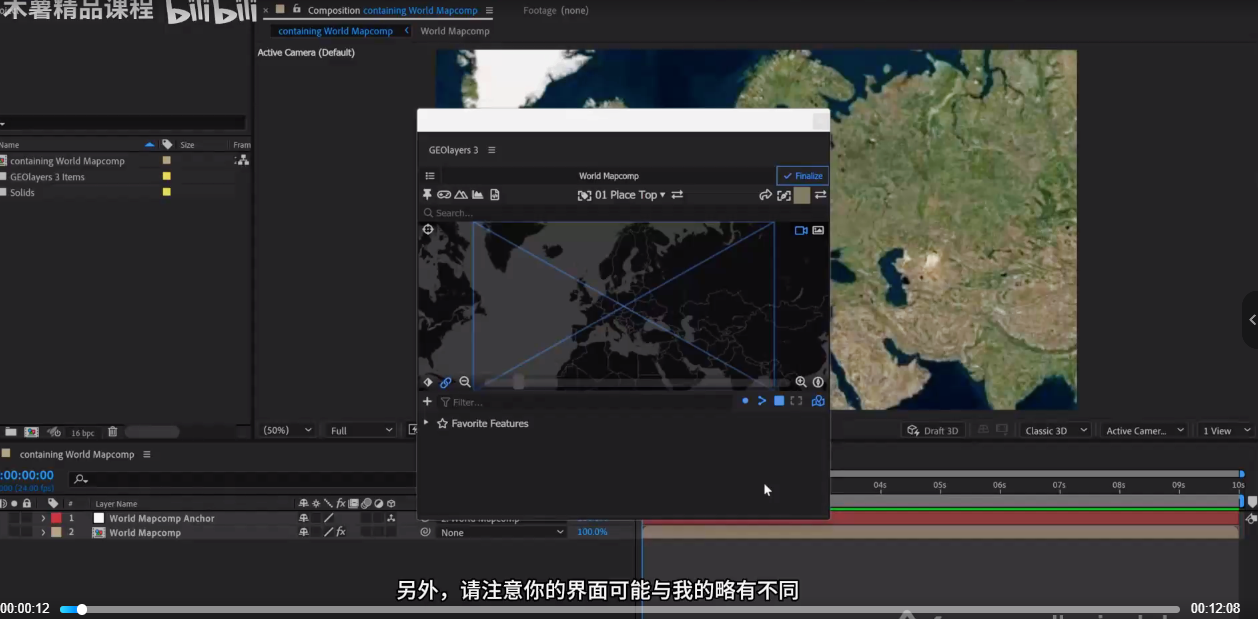Click the elevation chart icon in GEOlayers
Screen dimensions: 1258x619
coord(477,195)
